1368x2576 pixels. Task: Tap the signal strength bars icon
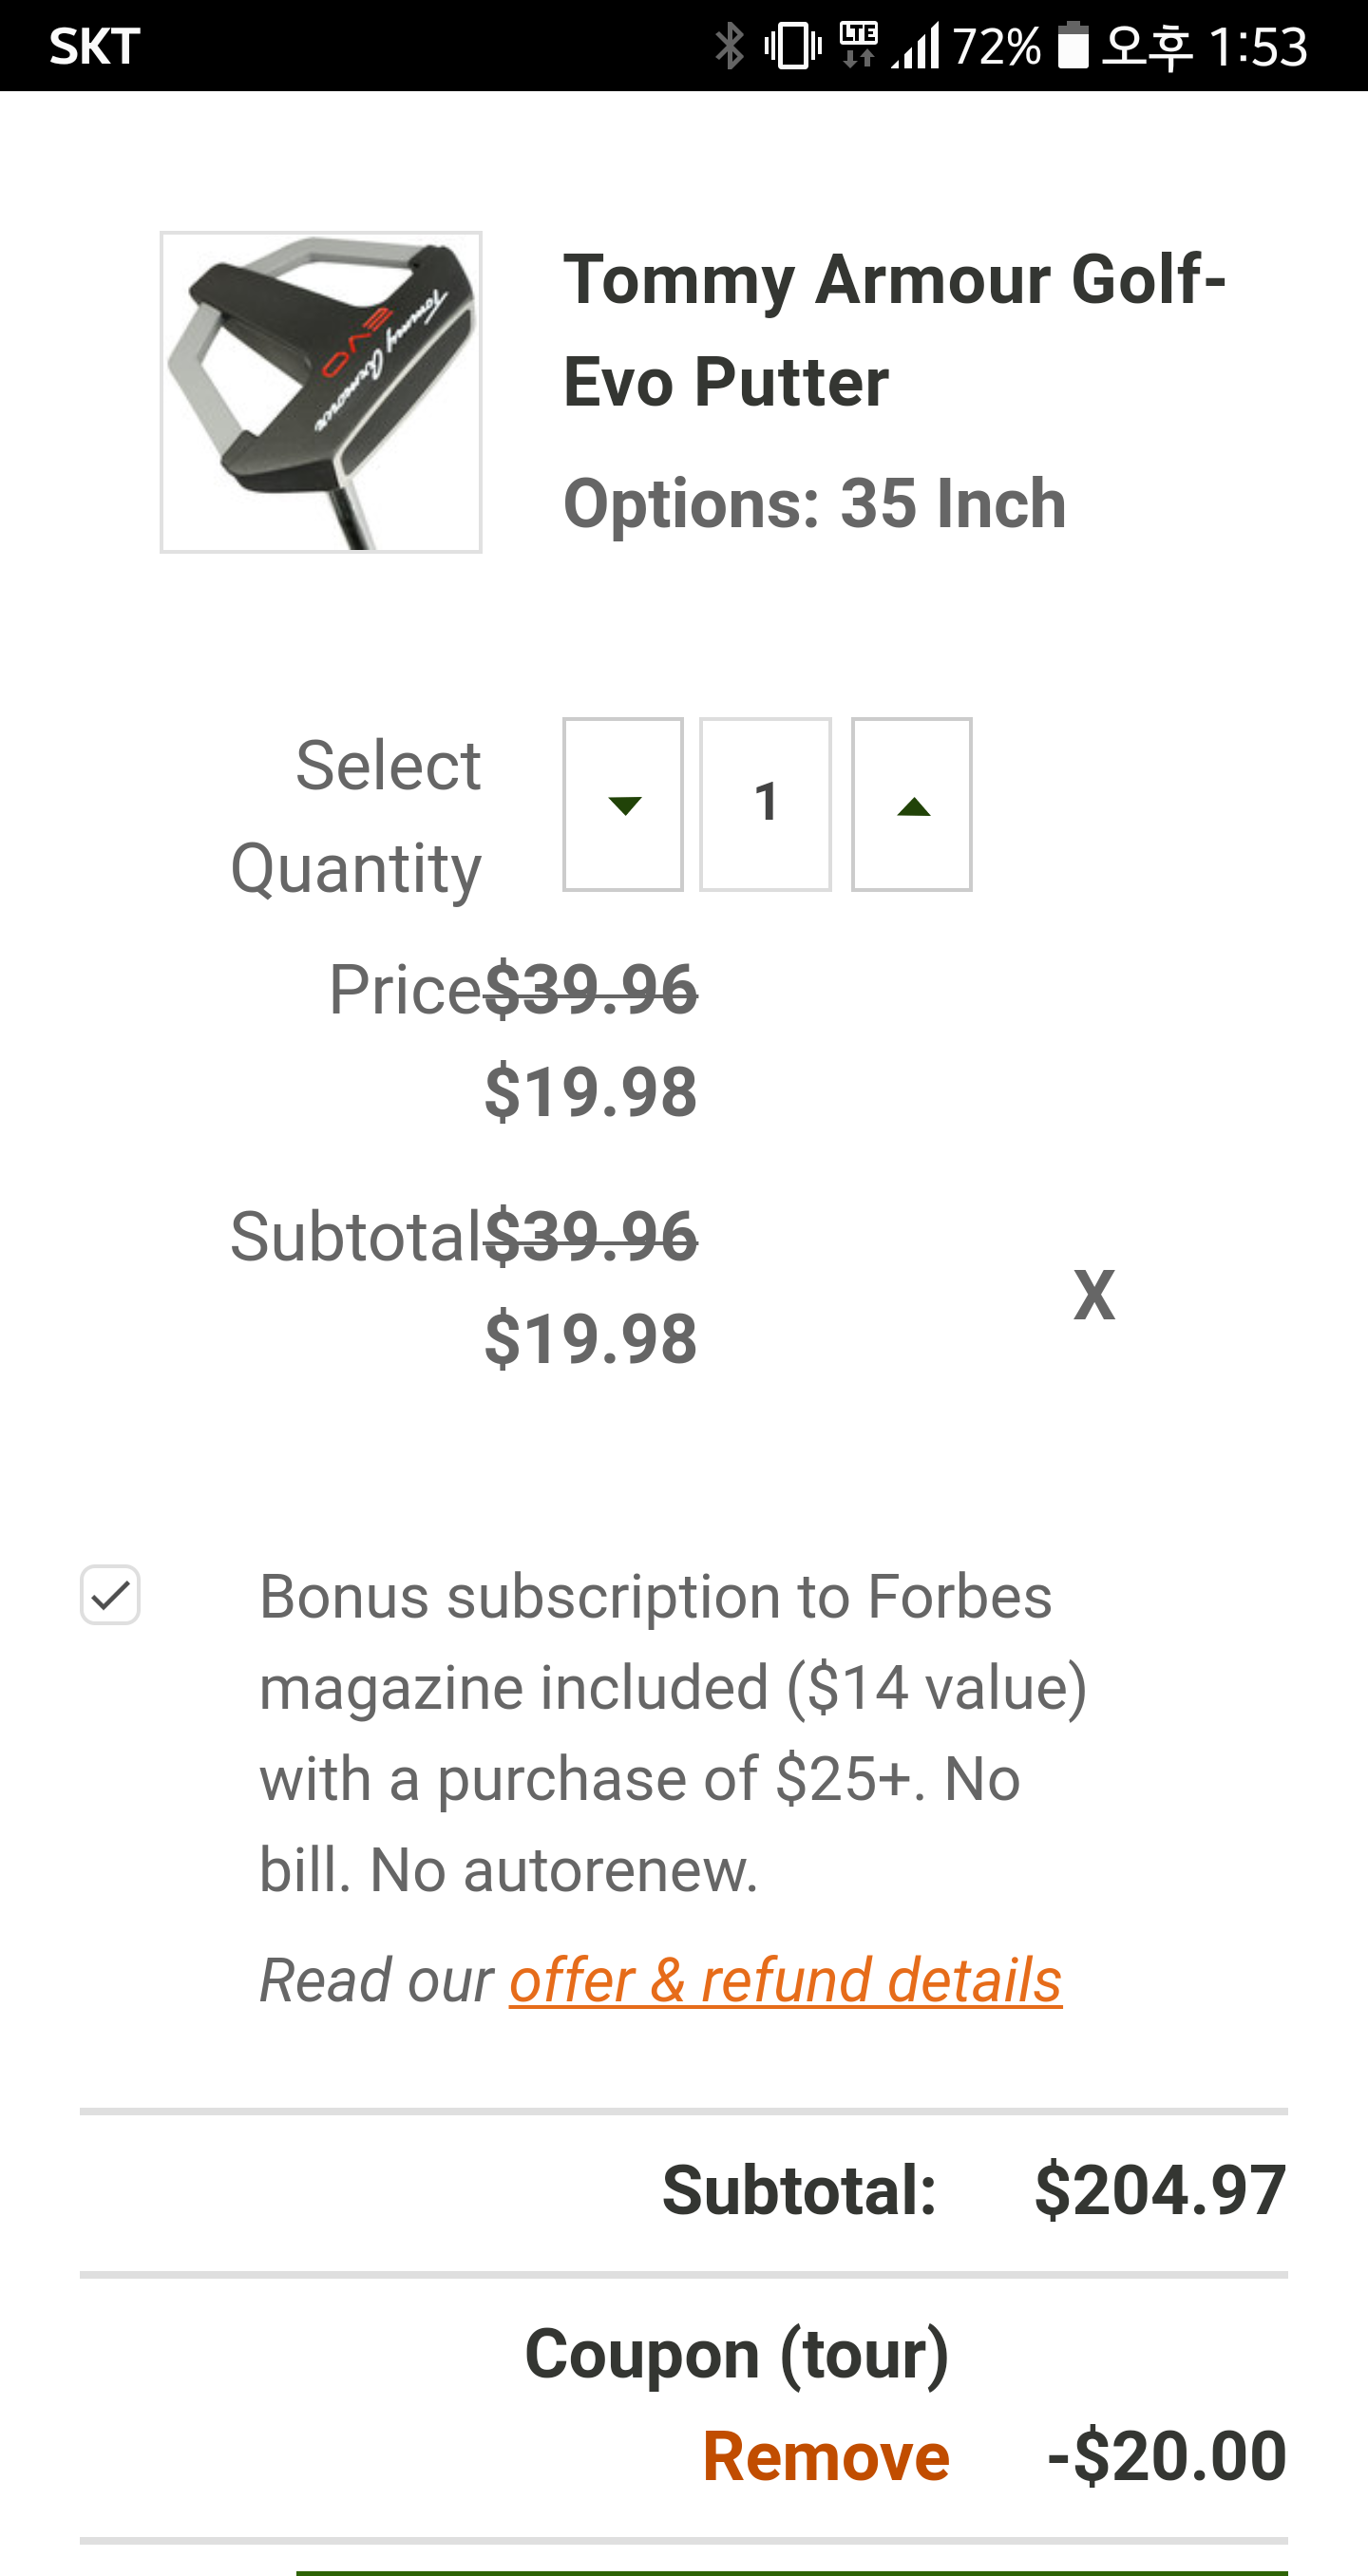tap(916, 46)
